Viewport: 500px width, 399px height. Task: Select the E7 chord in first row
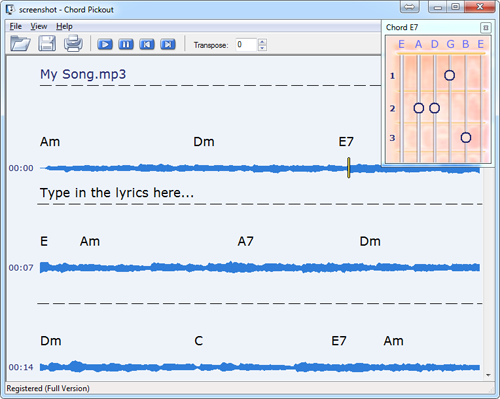pyautogui.click(x=346, y=142)
